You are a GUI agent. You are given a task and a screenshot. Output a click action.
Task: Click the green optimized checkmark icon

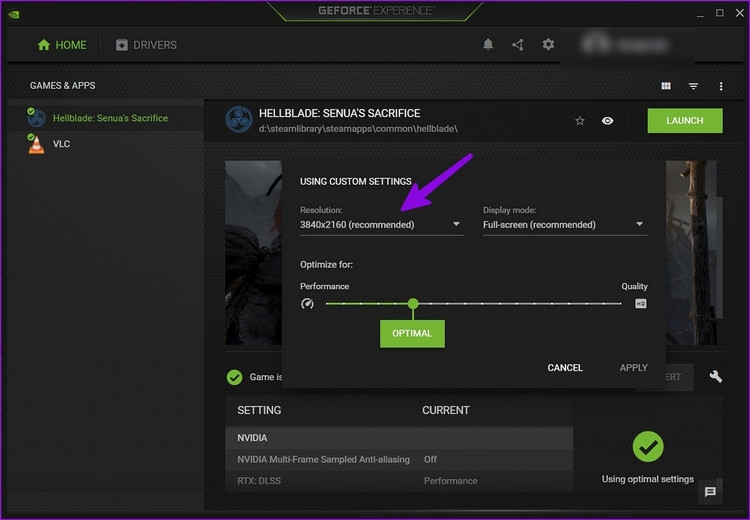coord(234,377)
